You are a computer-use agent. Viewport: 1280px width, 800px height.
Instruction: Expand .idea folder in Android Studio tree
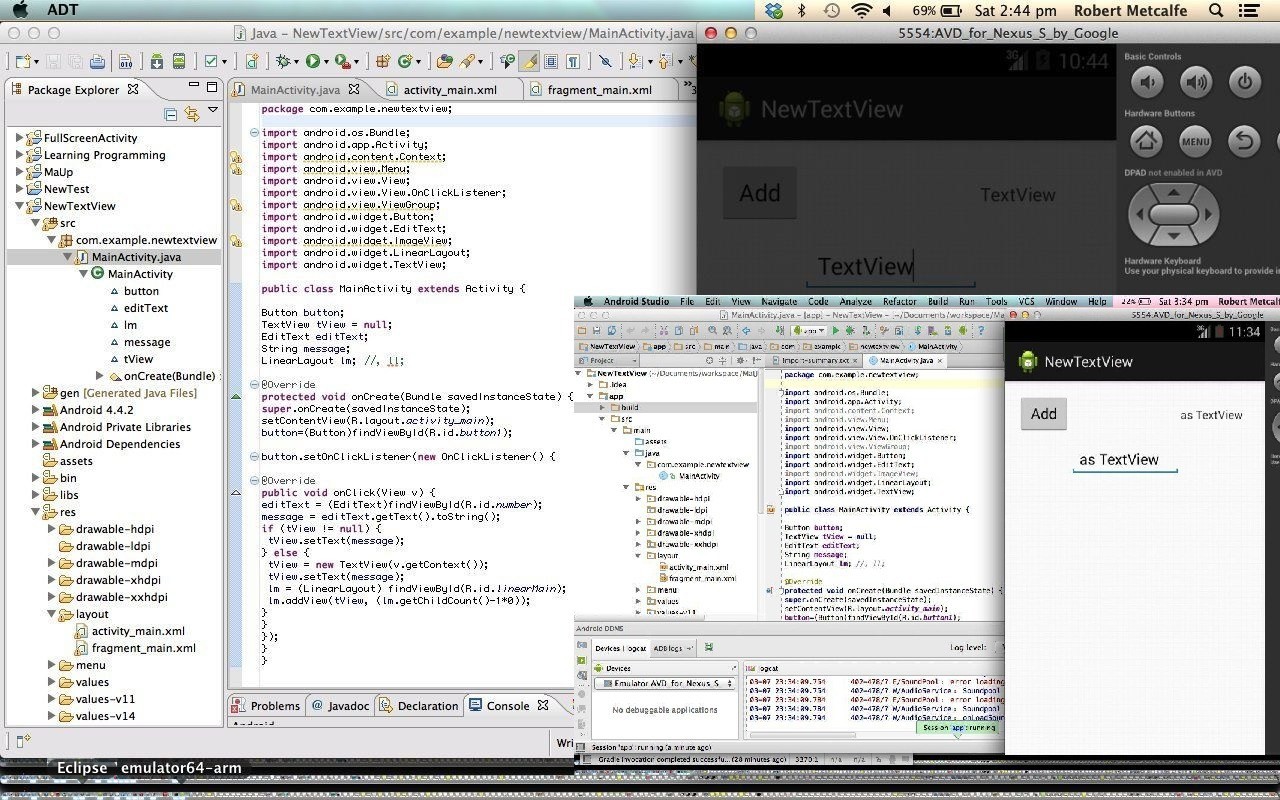590,384
